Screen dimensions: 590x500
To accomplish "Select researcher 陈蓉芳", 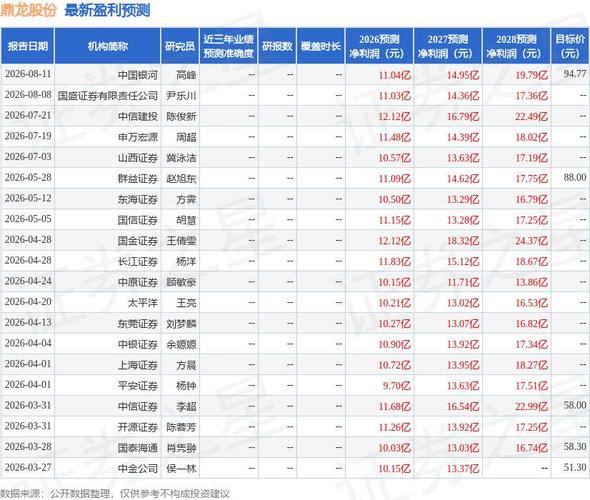I will coord(181,427).
